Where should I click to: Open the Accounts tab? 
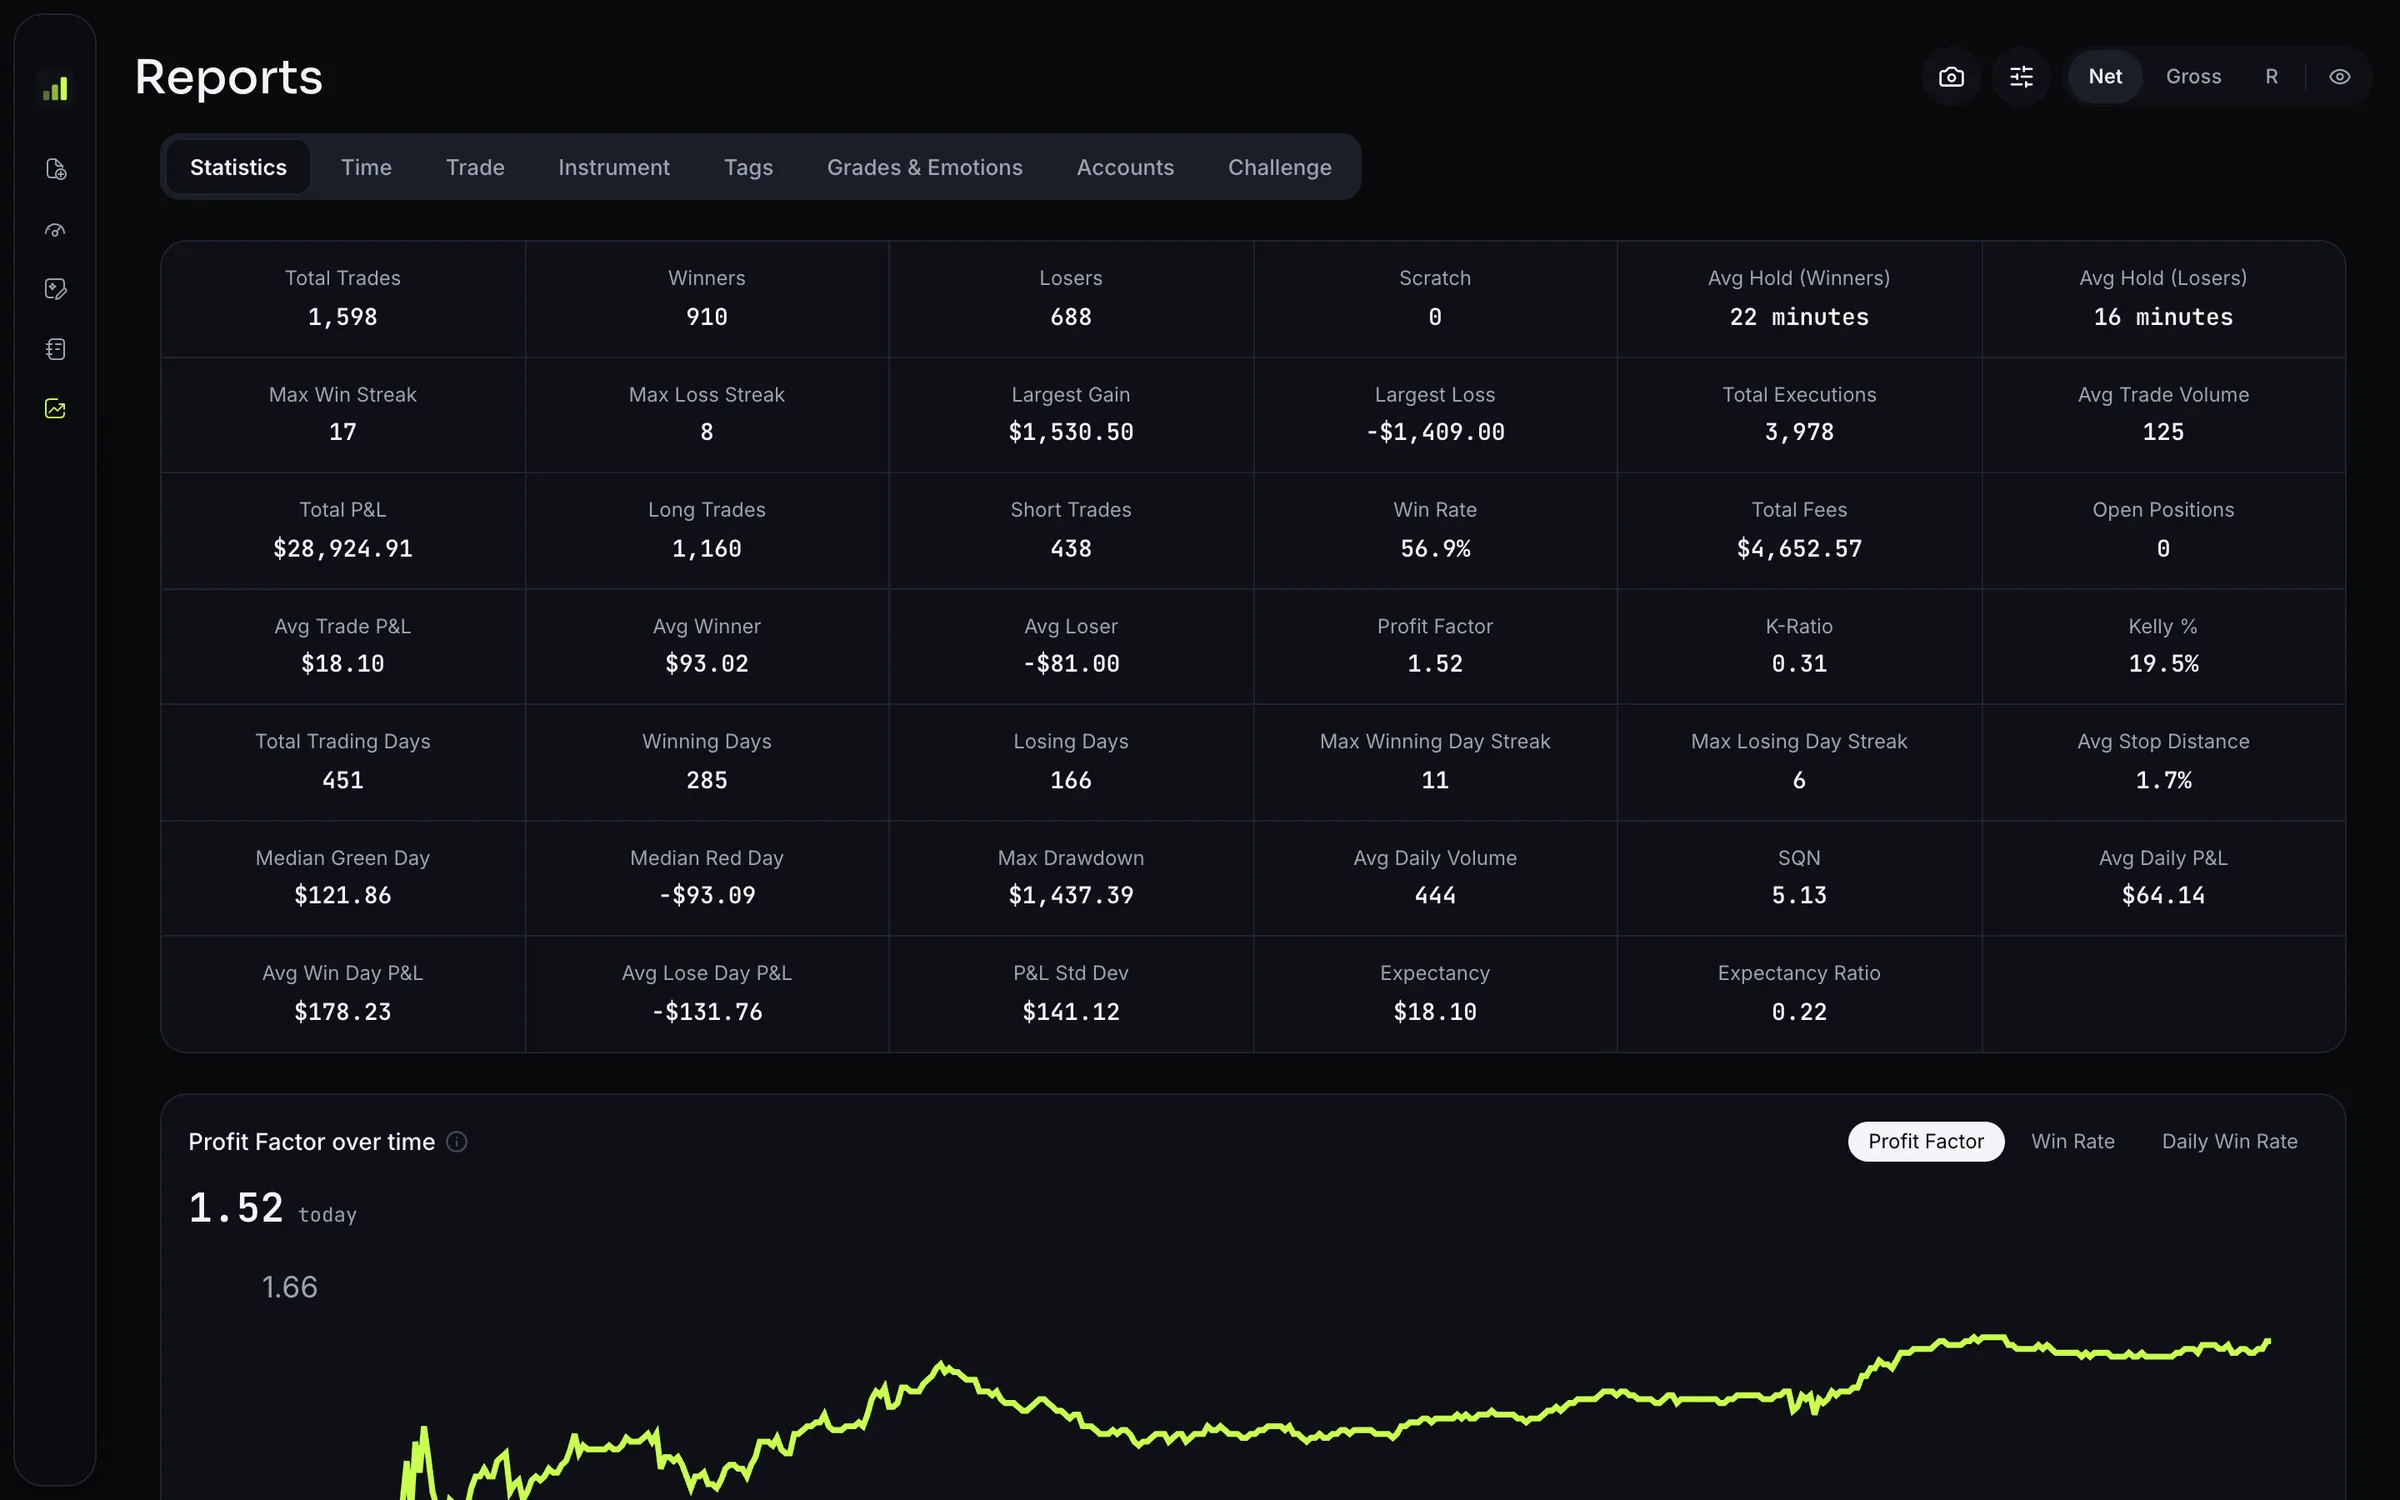pyautogui.click(x=1125, y=167)
